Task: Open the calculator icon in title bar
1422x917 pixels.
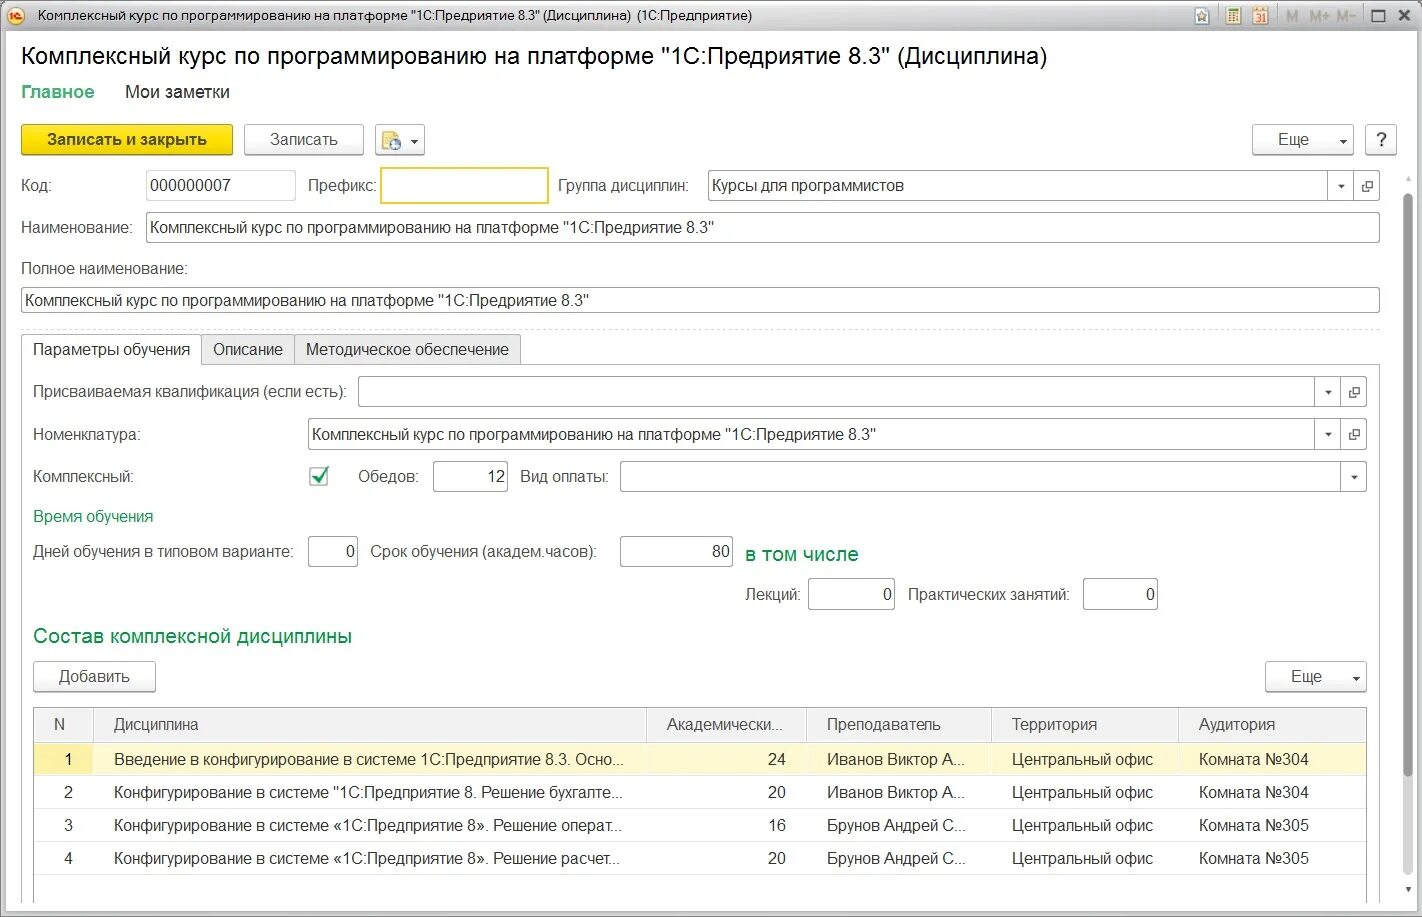Action: tap(1233, 16)
